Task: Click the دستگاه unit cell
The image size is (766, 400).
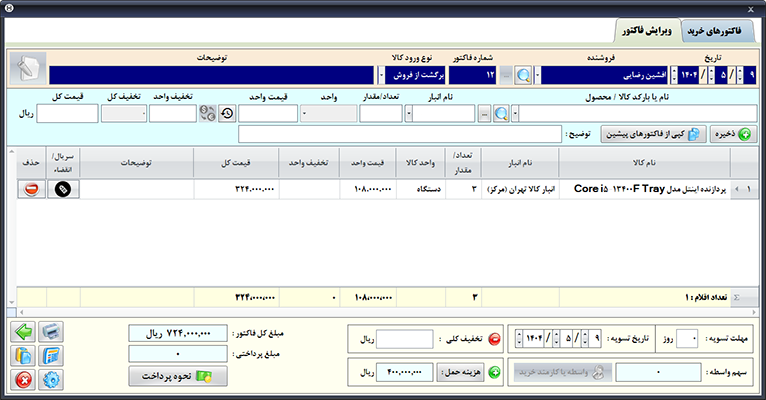Action: [x=421, y=189]
